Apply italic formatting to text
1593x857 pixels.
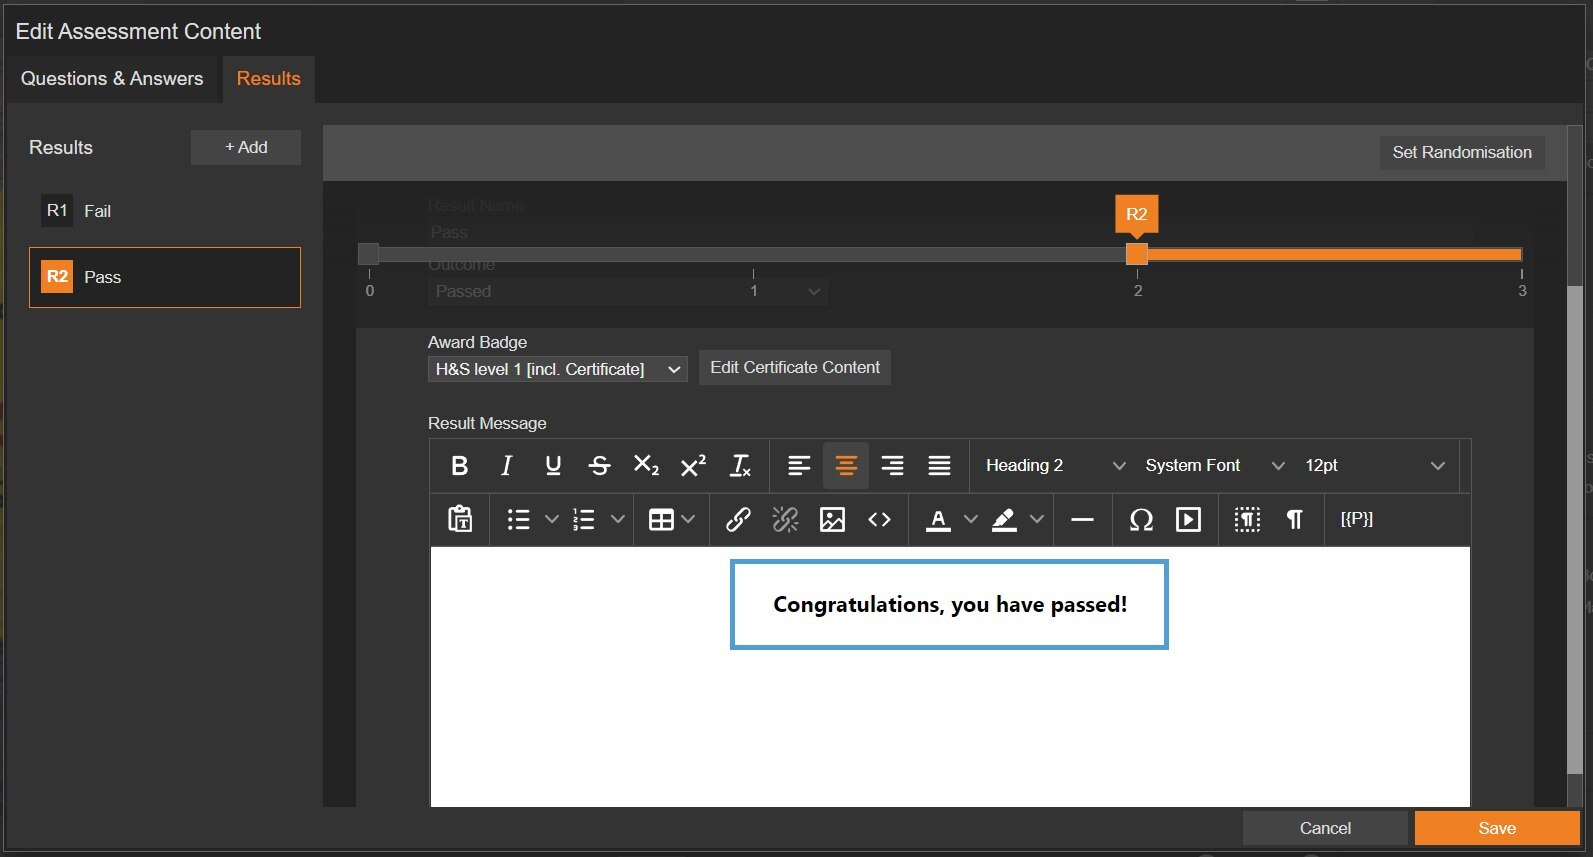point(506,466)
